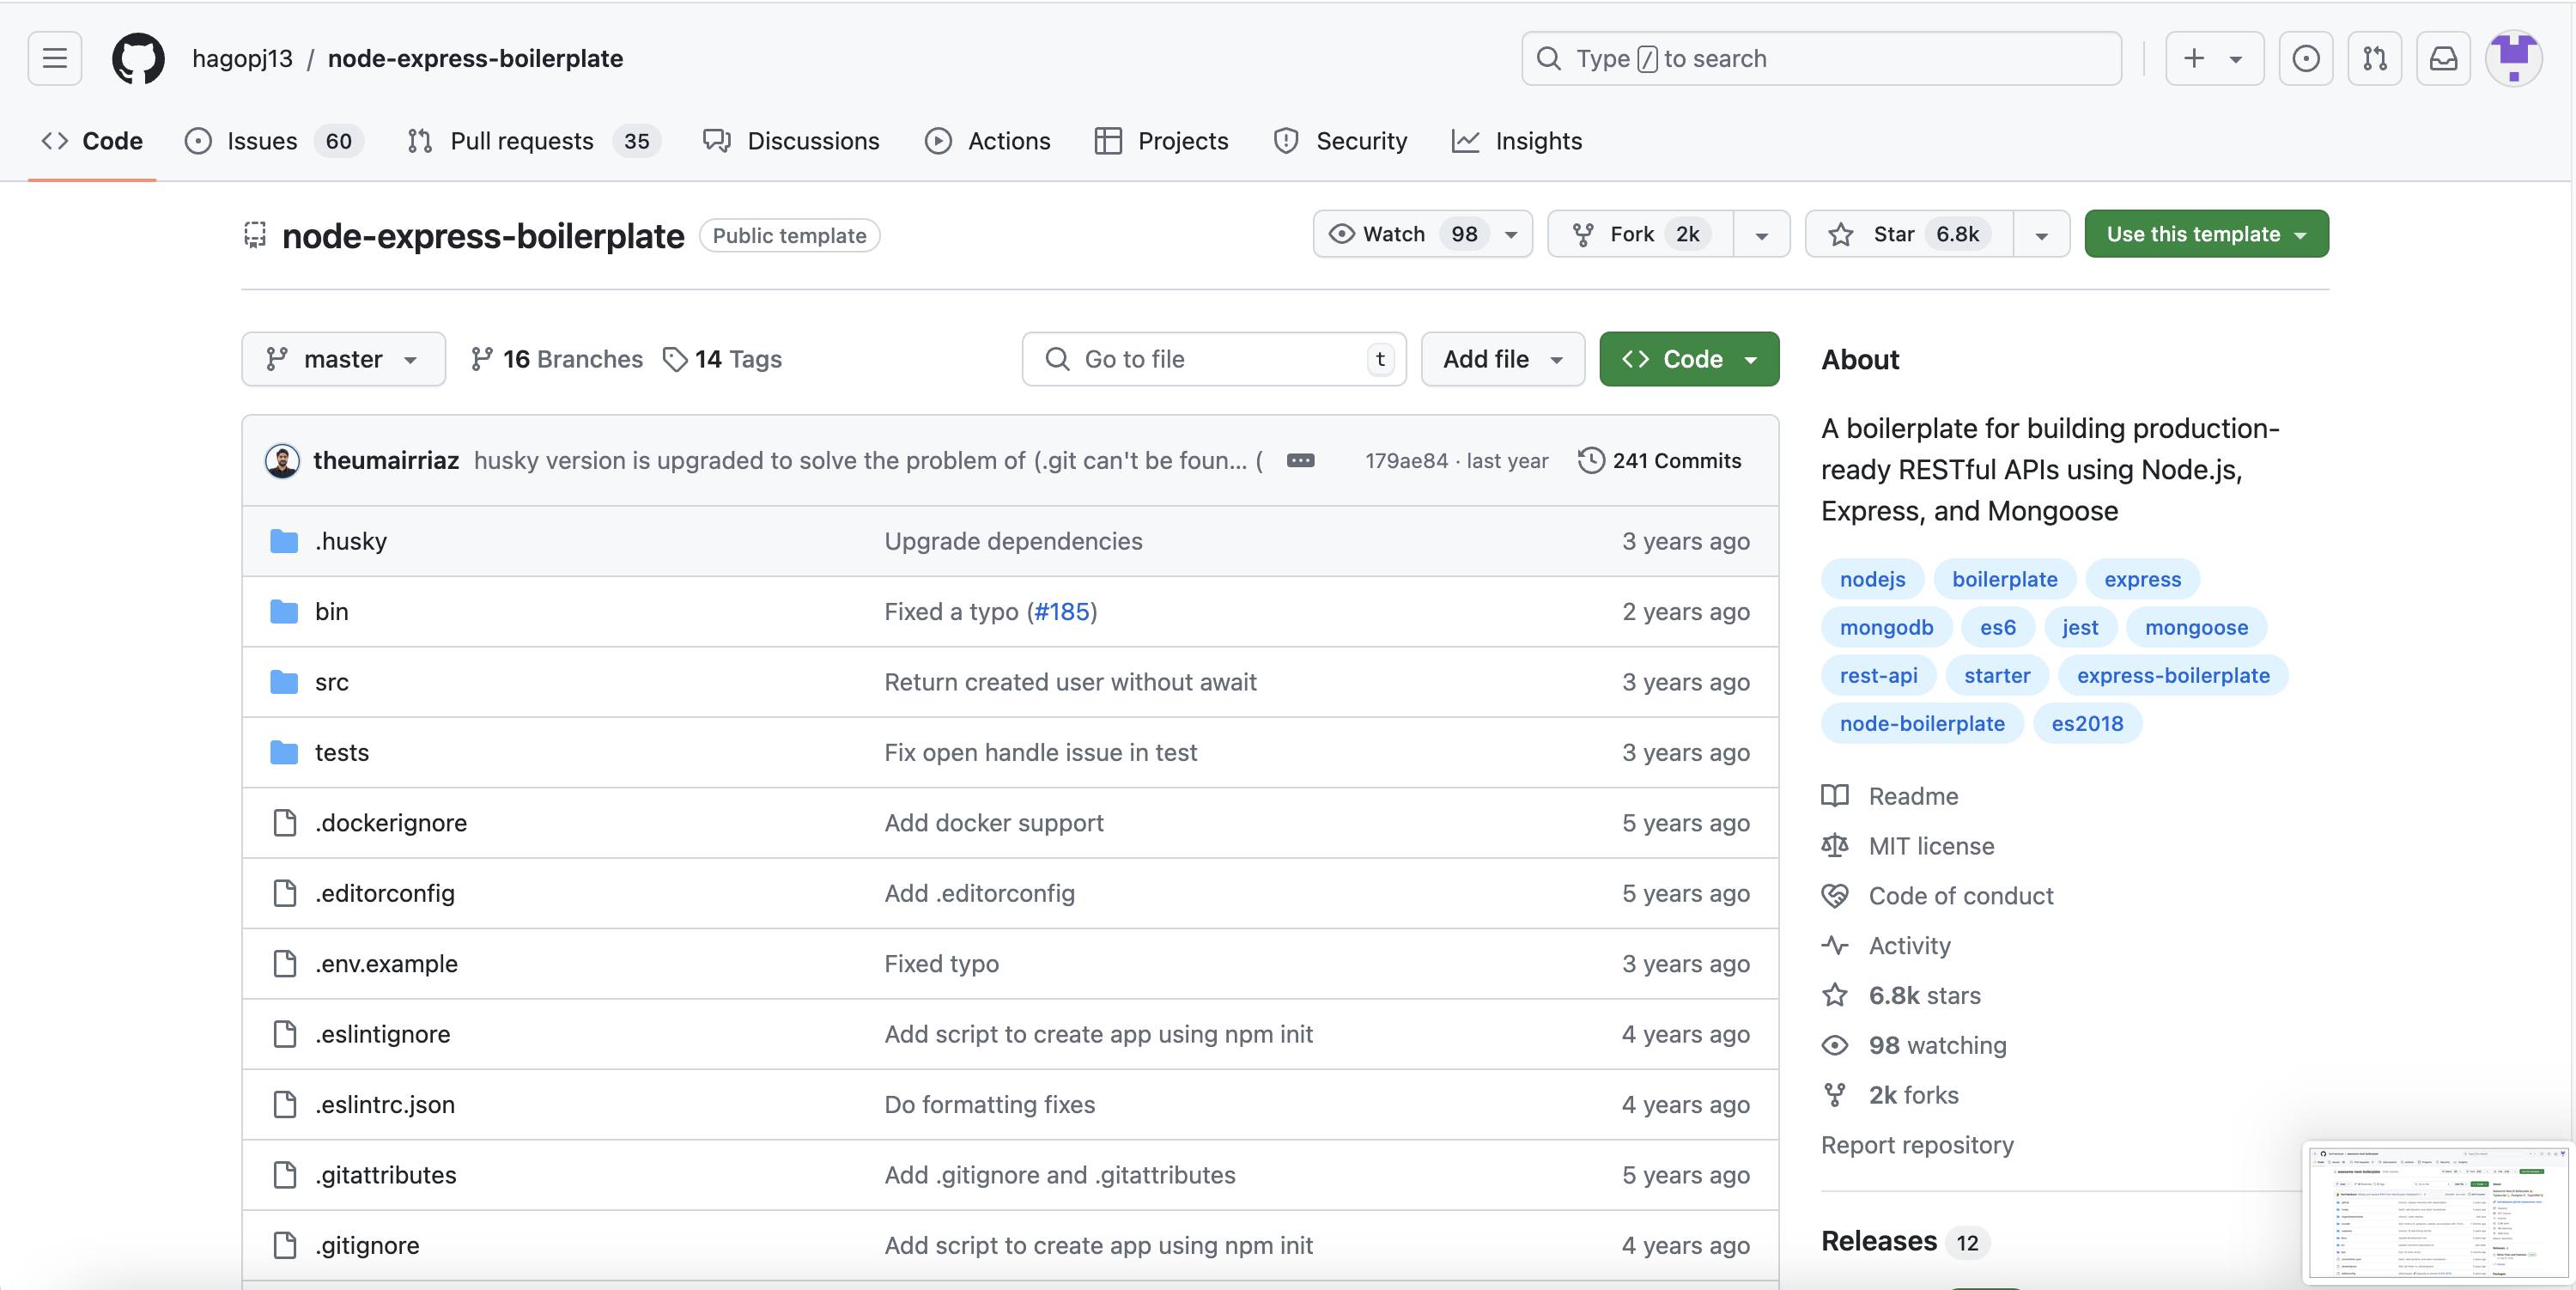The width and height of the screenshot is (2576, 1290).
Task: Click the .gitignore file icon
Action: [285, 1245]
